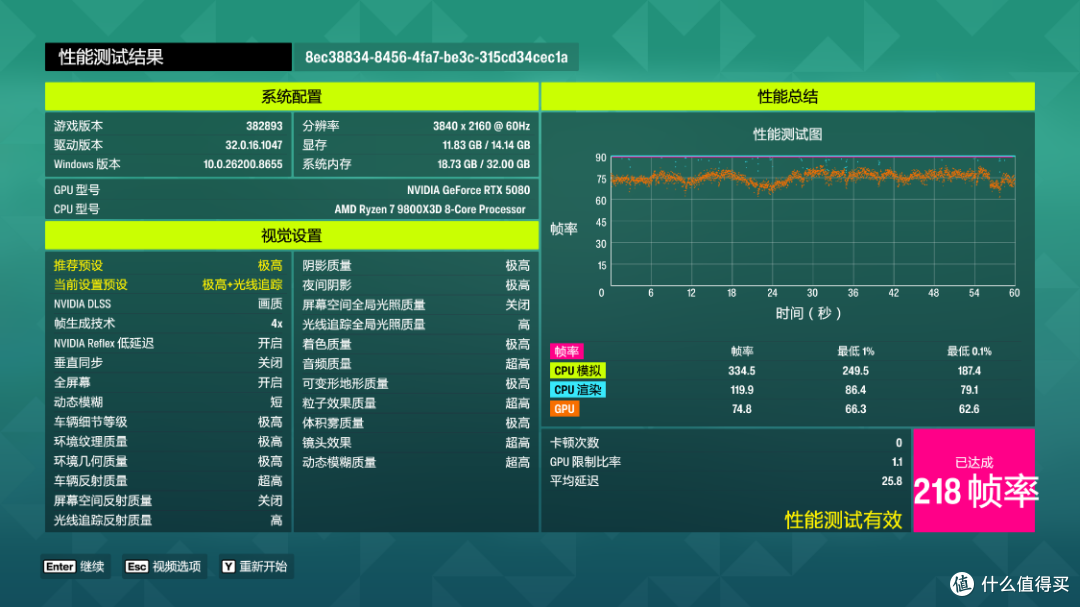Select the benchmark ID 8ec38834-8456-4fa7-be3c-315cd34cec1a
Image resolution: width=1080 pixels, height=607 pixels.
click(x=437, y=57)
